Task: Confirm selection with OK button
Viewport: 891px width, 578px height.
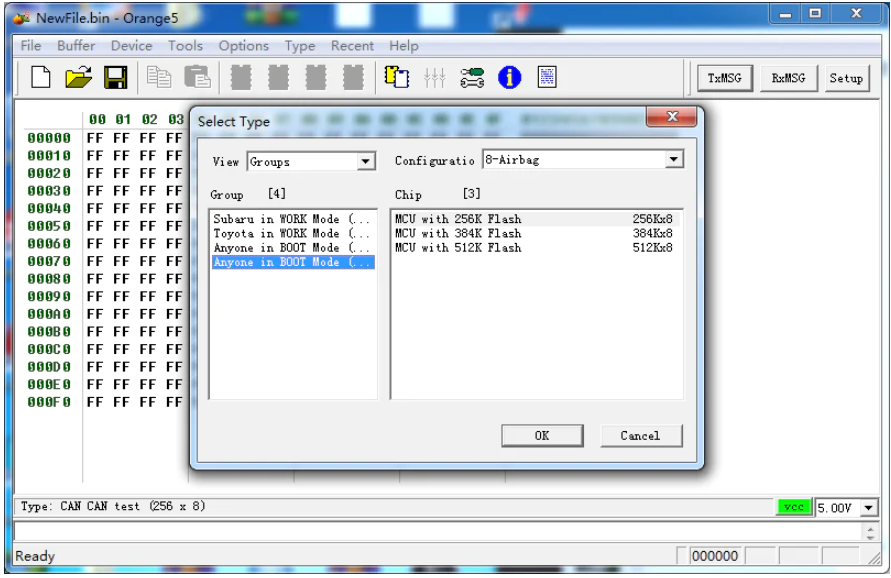Action: click(542, 435)
